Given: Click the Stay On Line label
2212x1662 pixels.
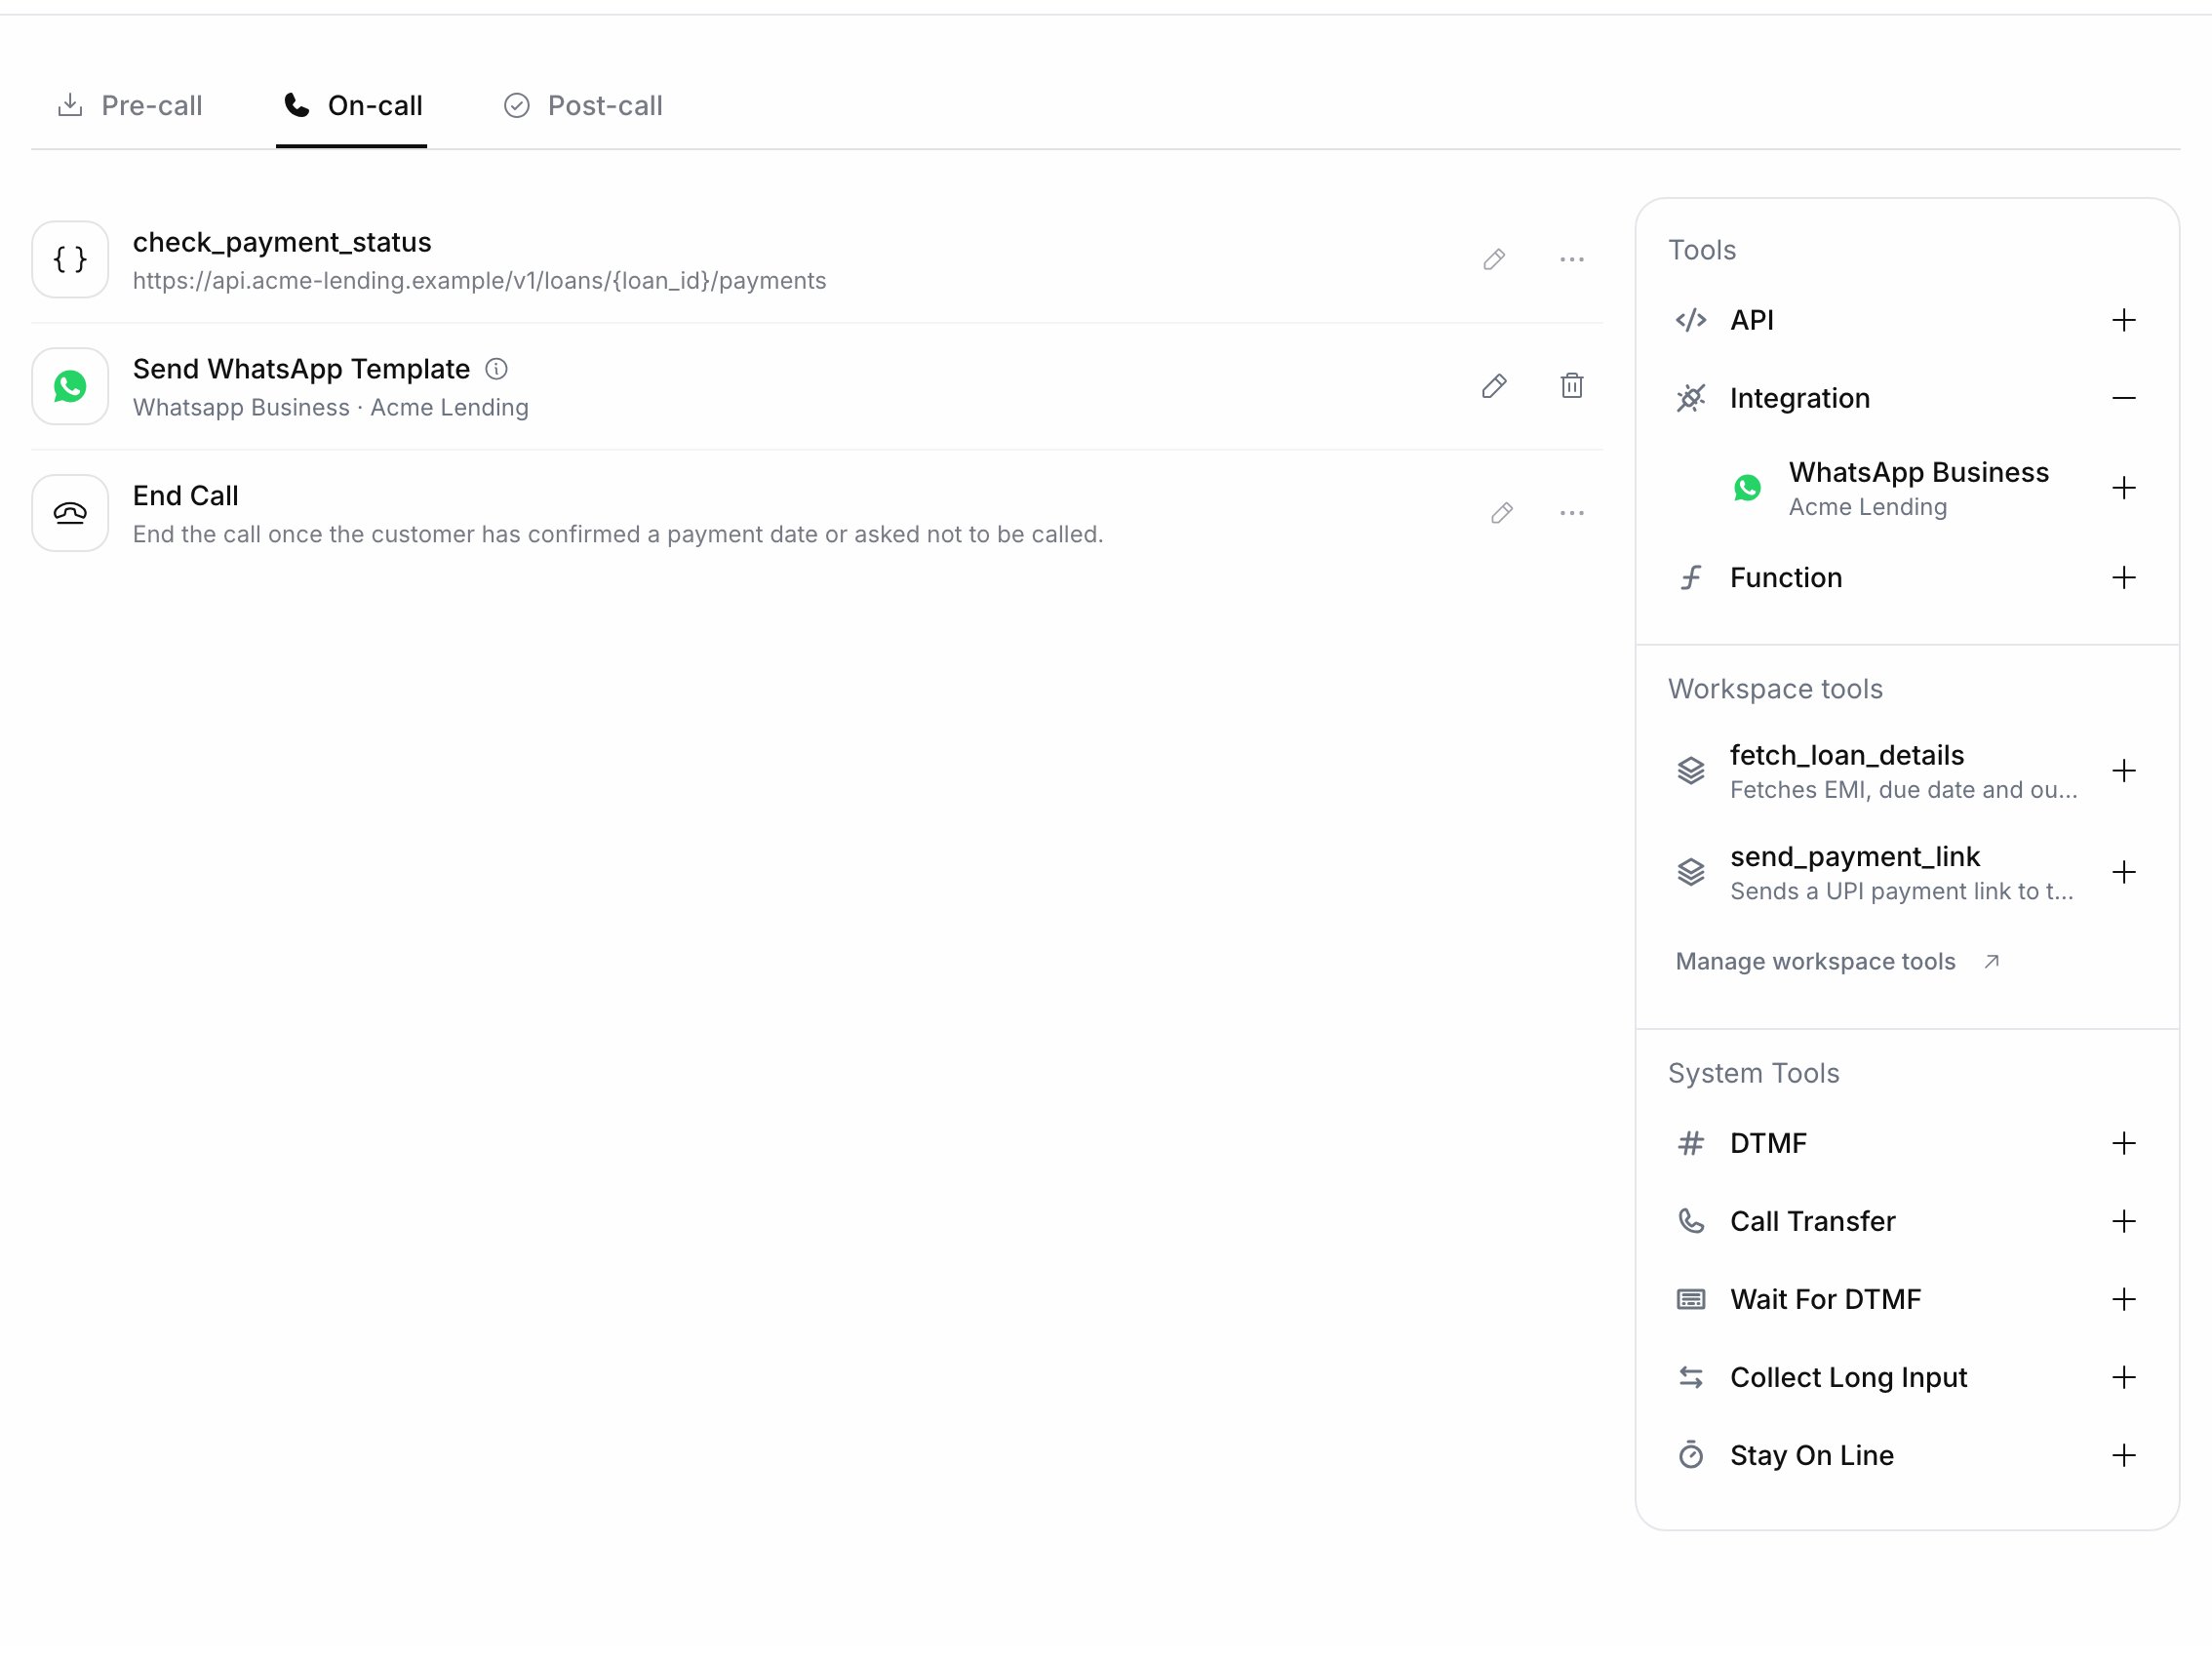Looking at the screenshot, I should click(1812, 1455).
